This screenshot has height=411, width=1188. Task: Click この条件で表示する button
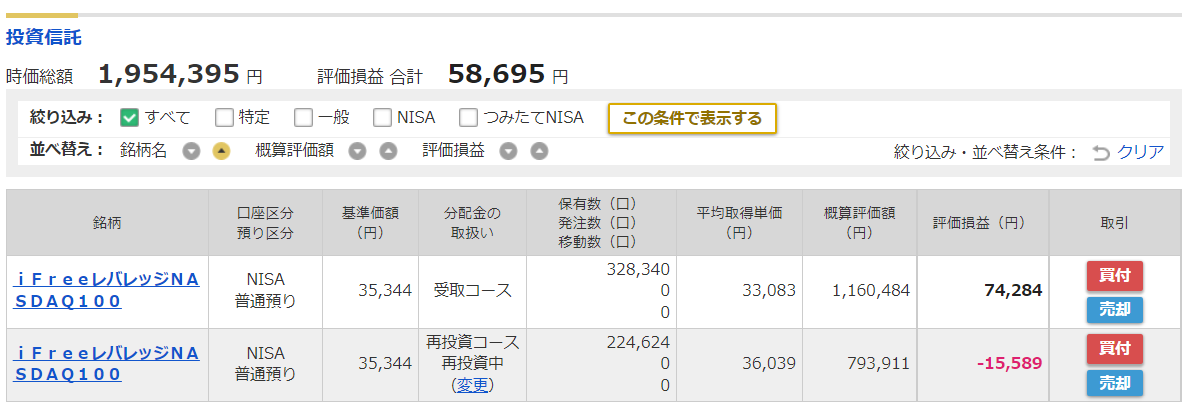pos(692,118)
